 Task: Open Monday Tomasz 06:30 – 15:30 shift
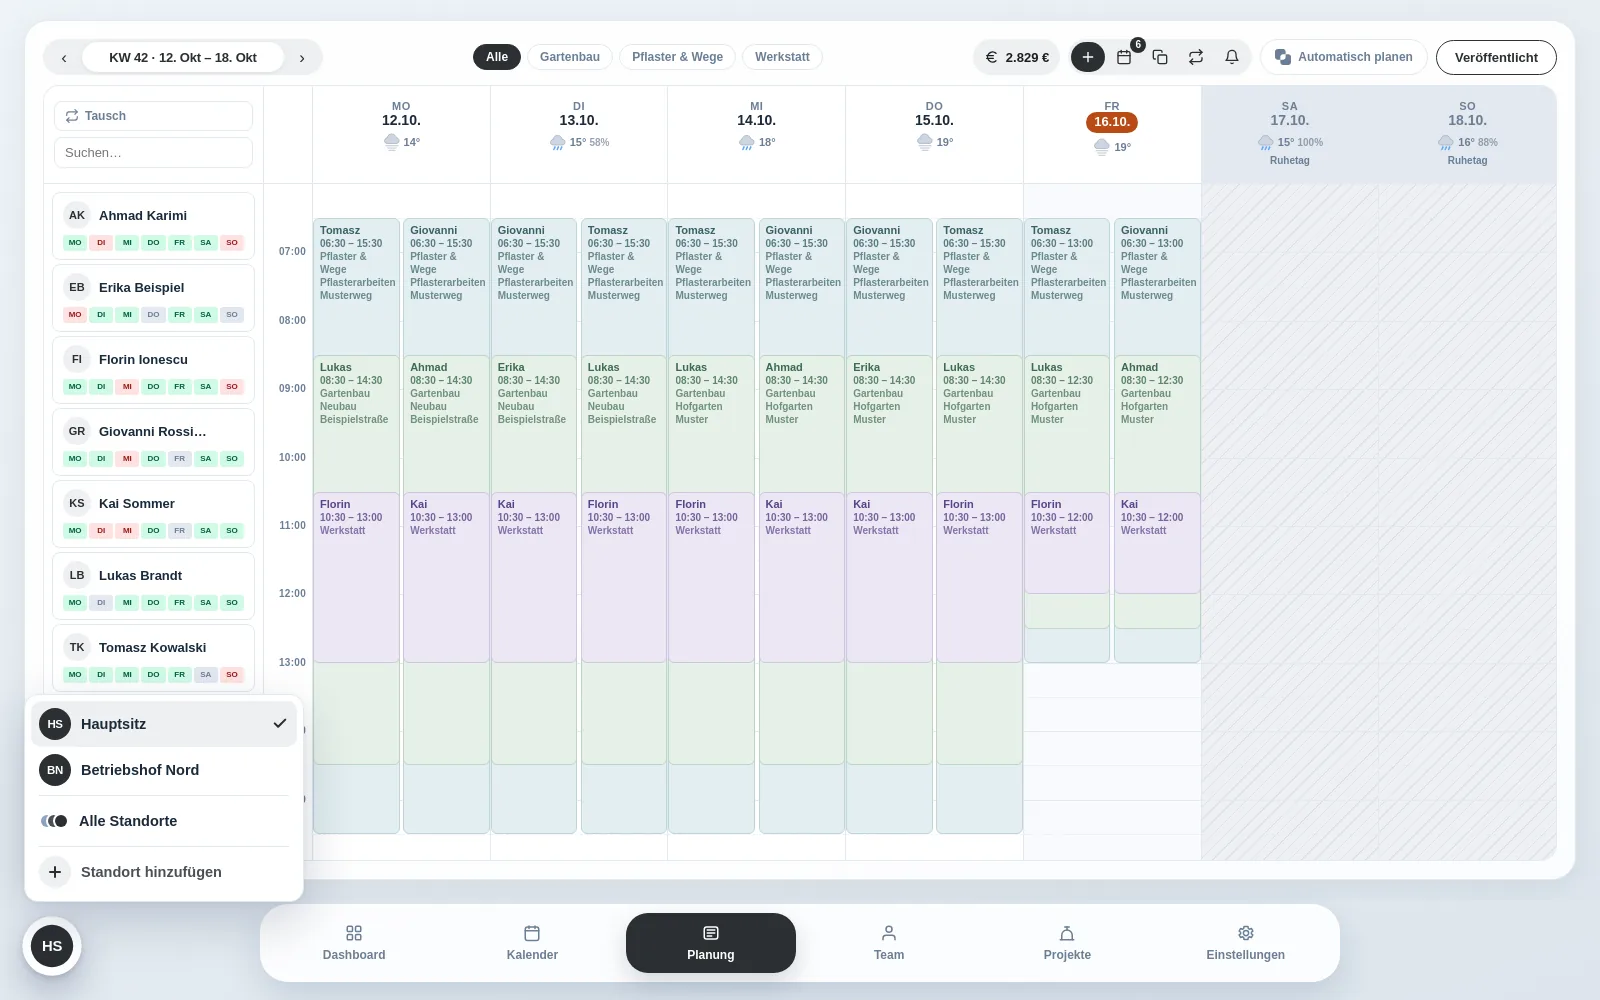pyautogui.click(x=356, y=287)
